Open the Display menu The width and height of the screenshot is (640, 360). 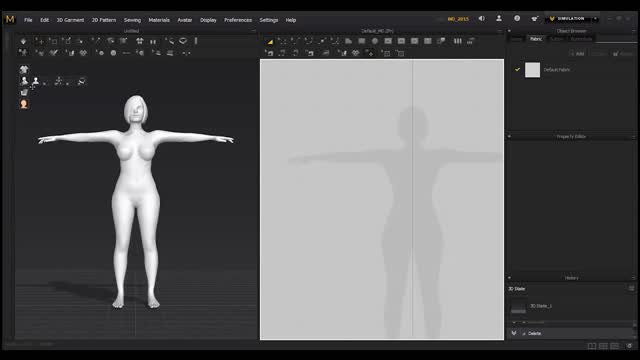point(208,20)
